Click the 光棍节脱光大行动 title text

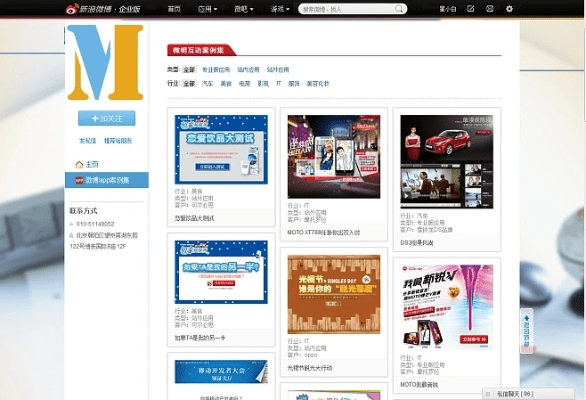(310, 368)
